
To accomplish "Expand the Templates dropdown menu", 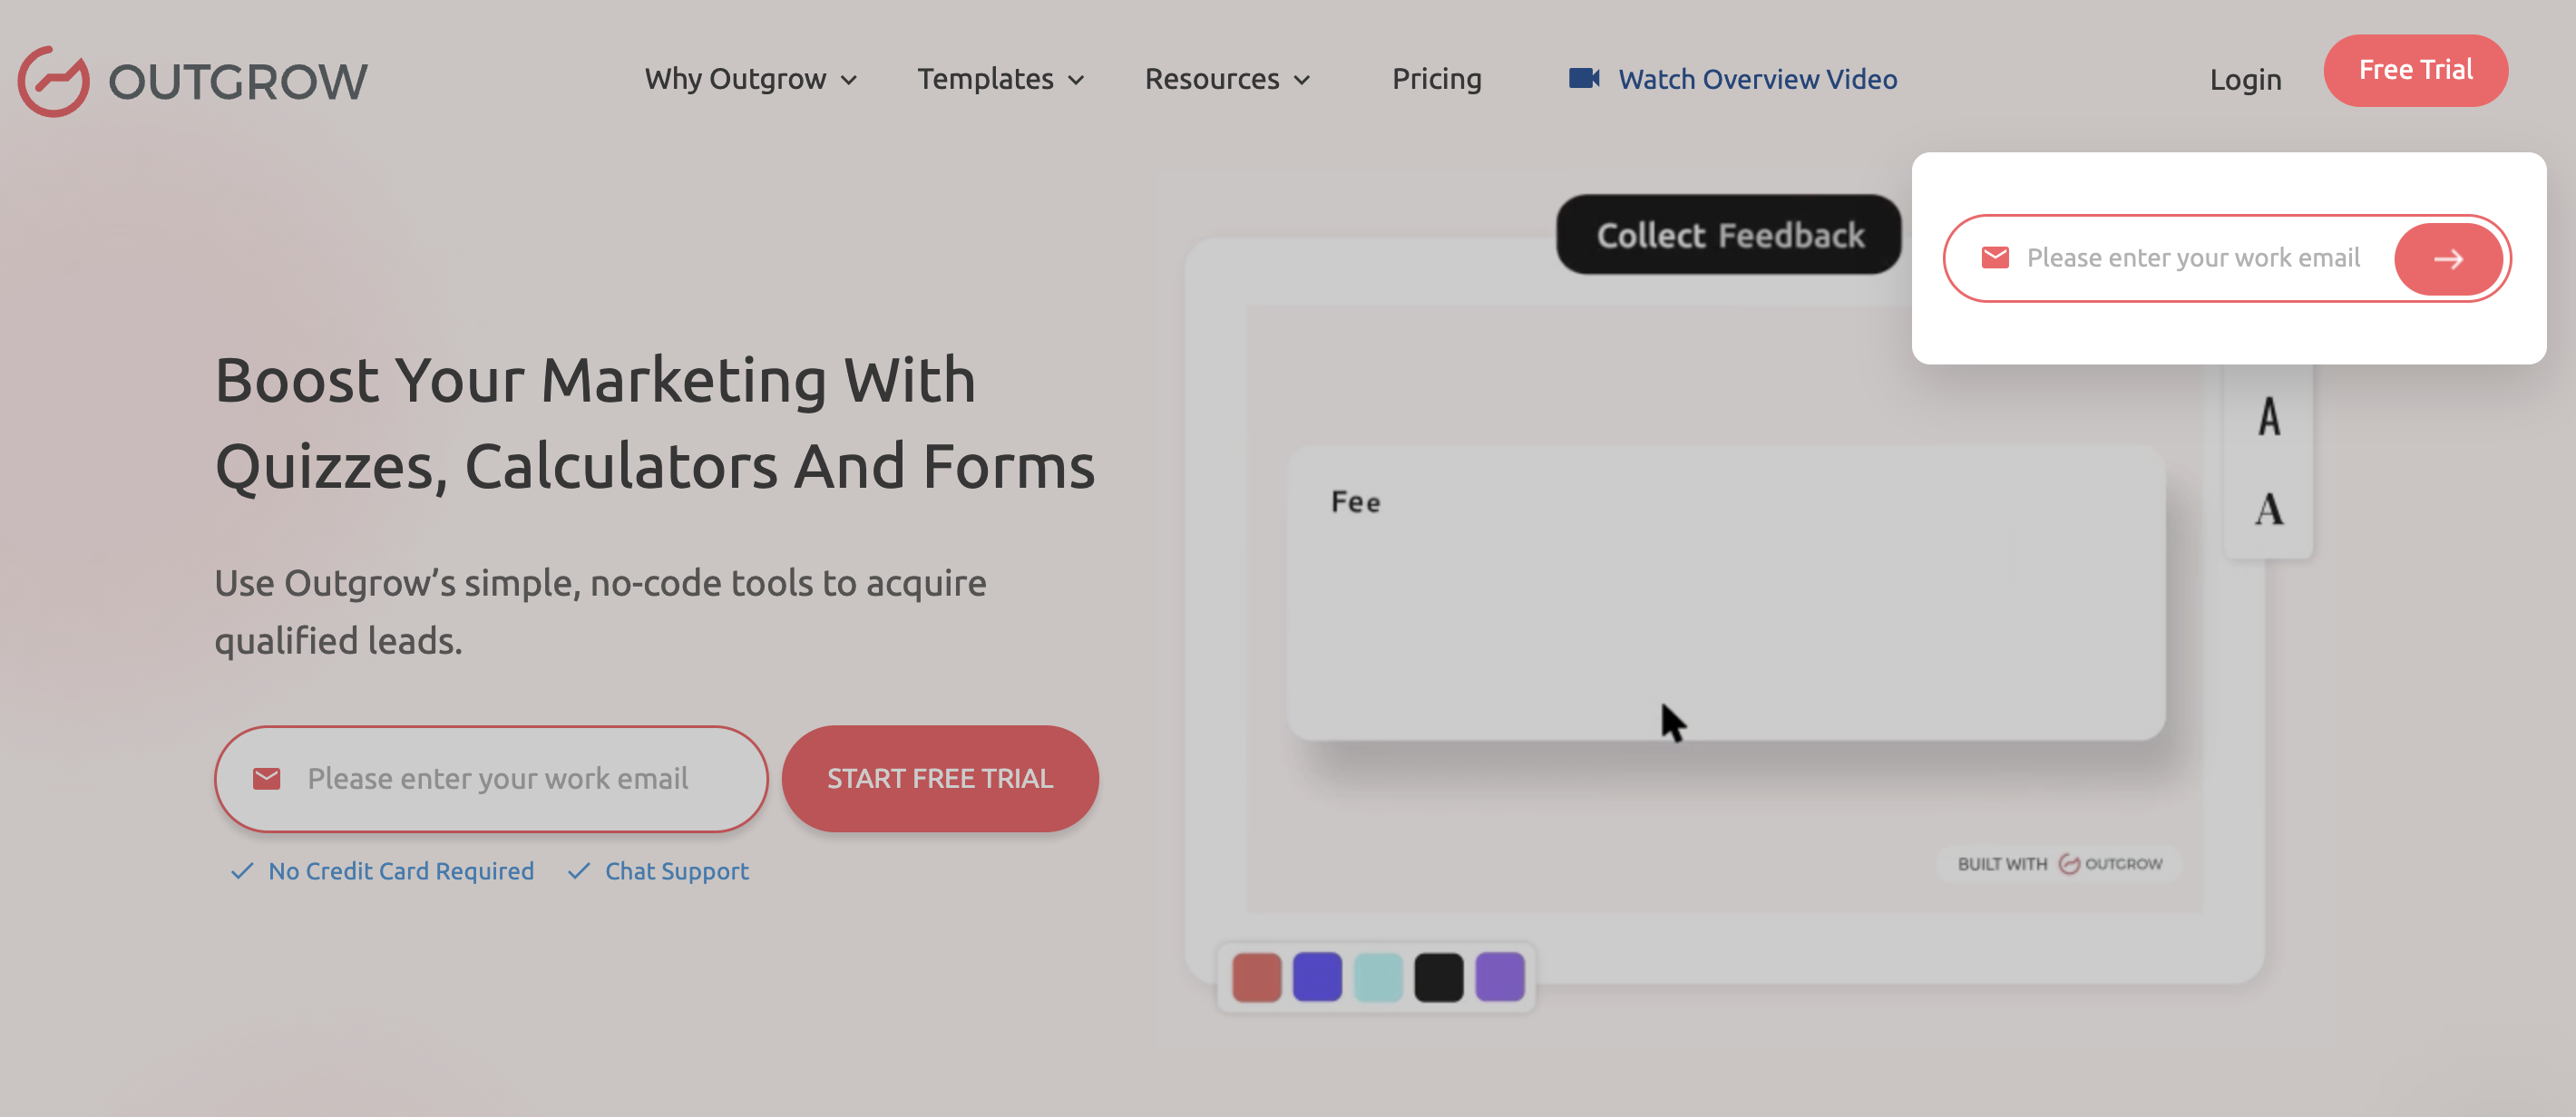I will 1000,79.
